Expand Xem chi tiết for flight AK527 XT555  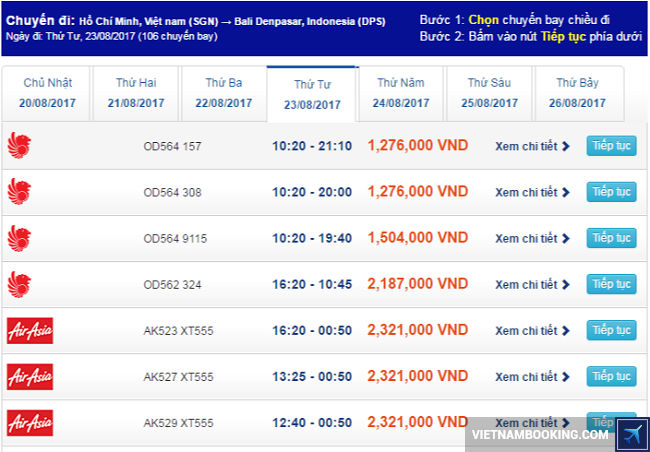[x=532, y=377]
